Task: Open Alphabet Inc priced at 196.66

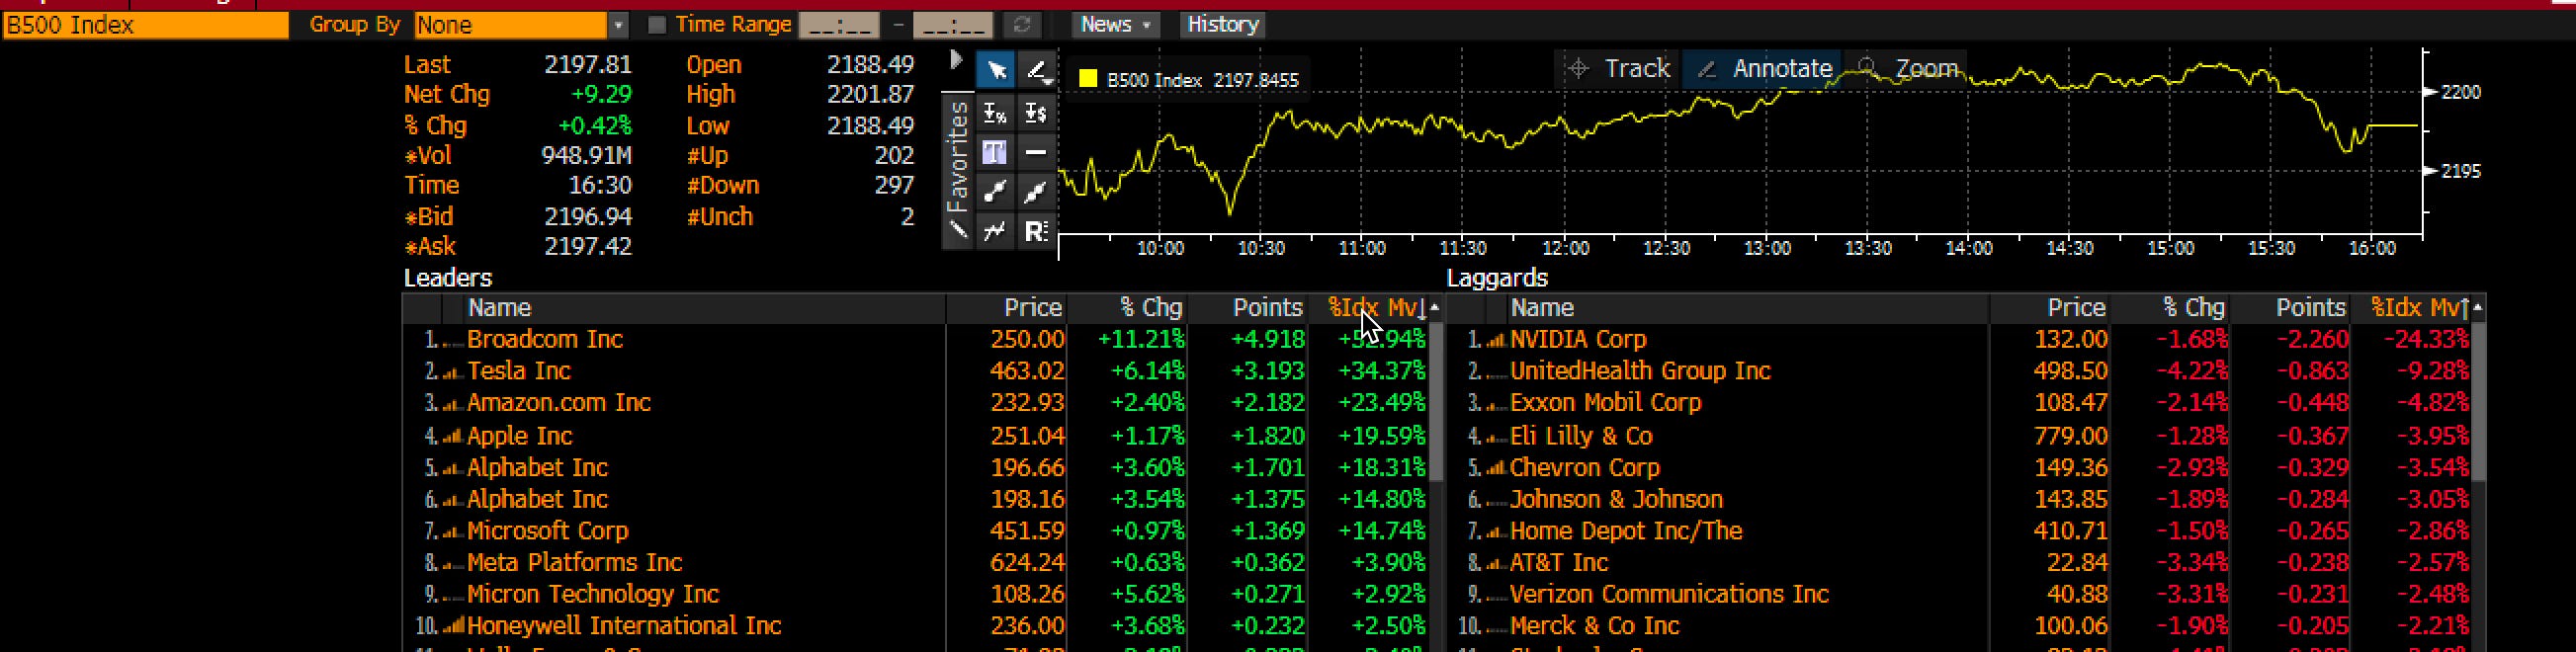Action: [916, 469]
